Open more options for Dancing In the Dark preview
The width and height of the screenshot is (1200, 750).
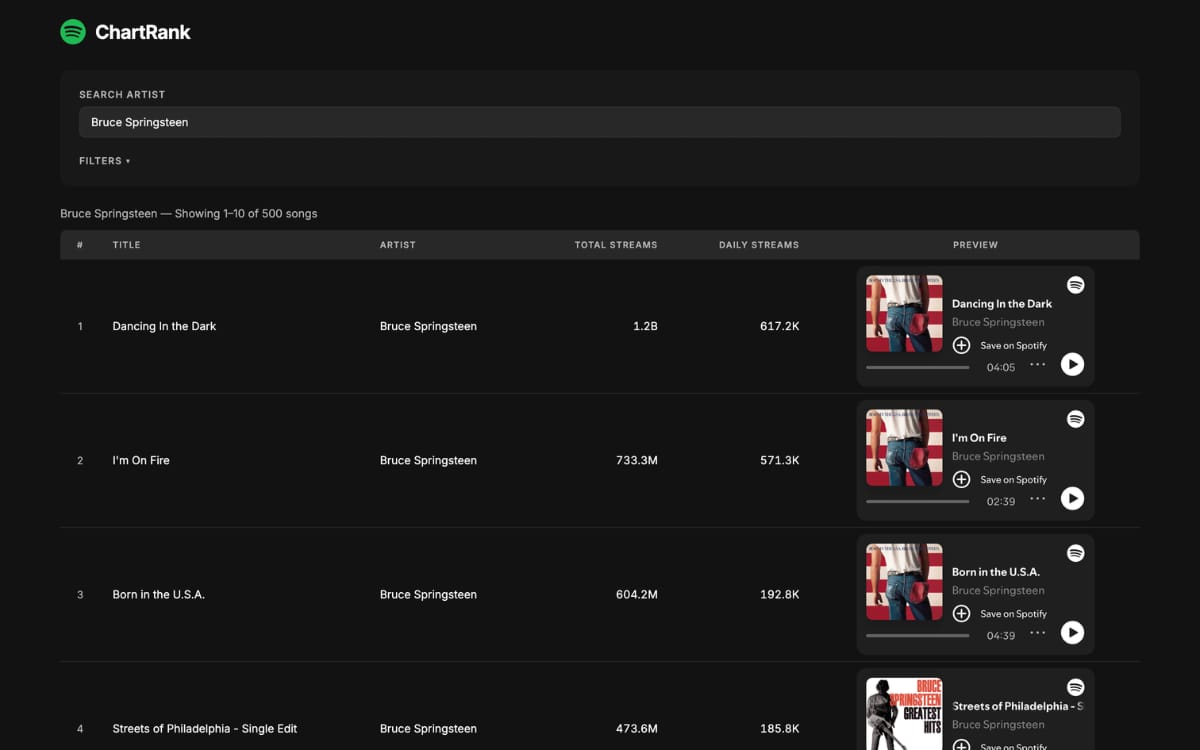tap(1038, 364)
